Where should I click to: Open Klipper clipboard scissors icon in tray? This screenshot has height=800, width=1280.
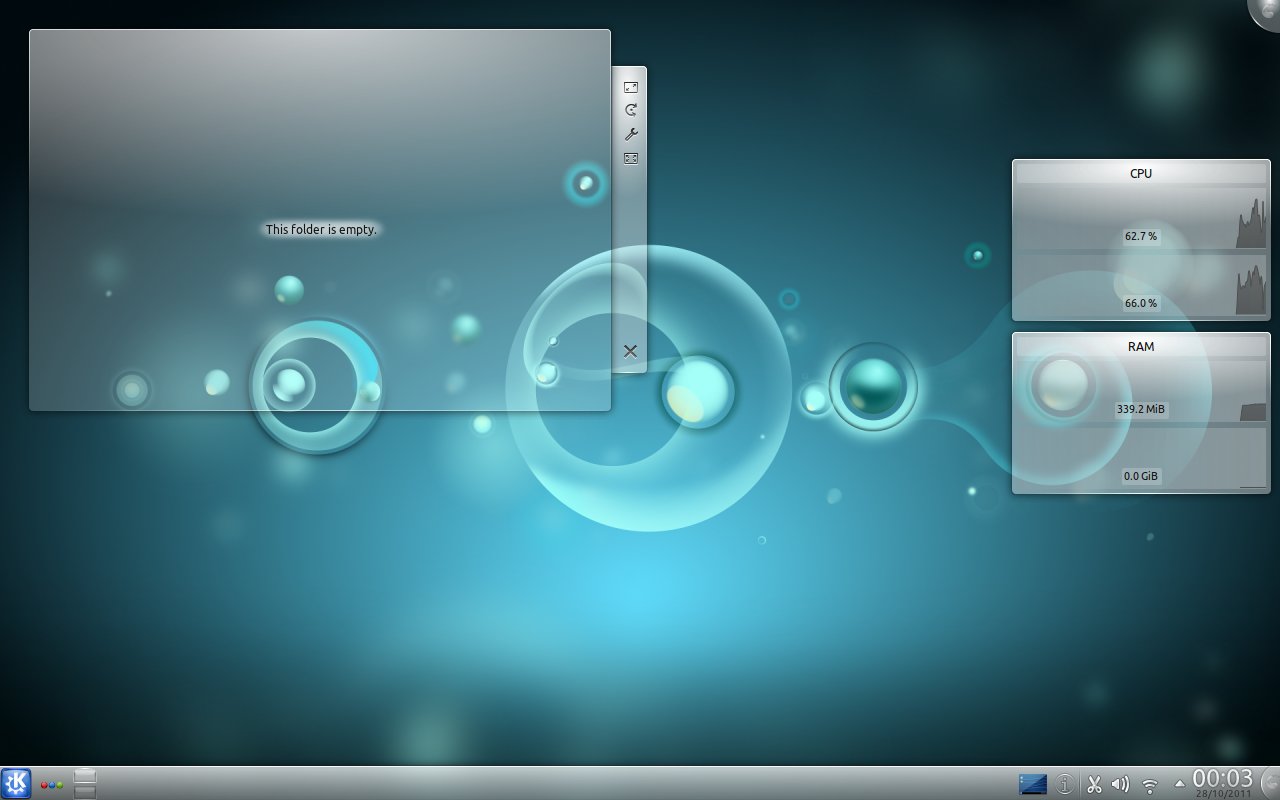pos(1094,785)
